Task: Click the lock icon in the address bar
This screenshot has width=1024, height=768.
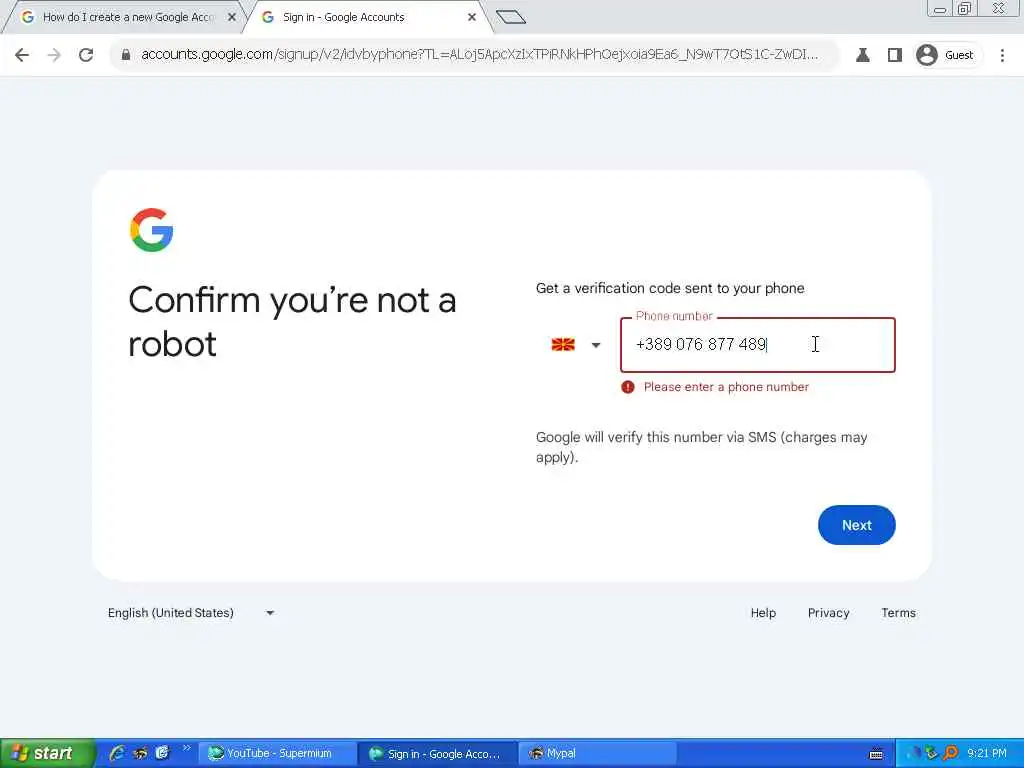Action: tap(126, 55)
